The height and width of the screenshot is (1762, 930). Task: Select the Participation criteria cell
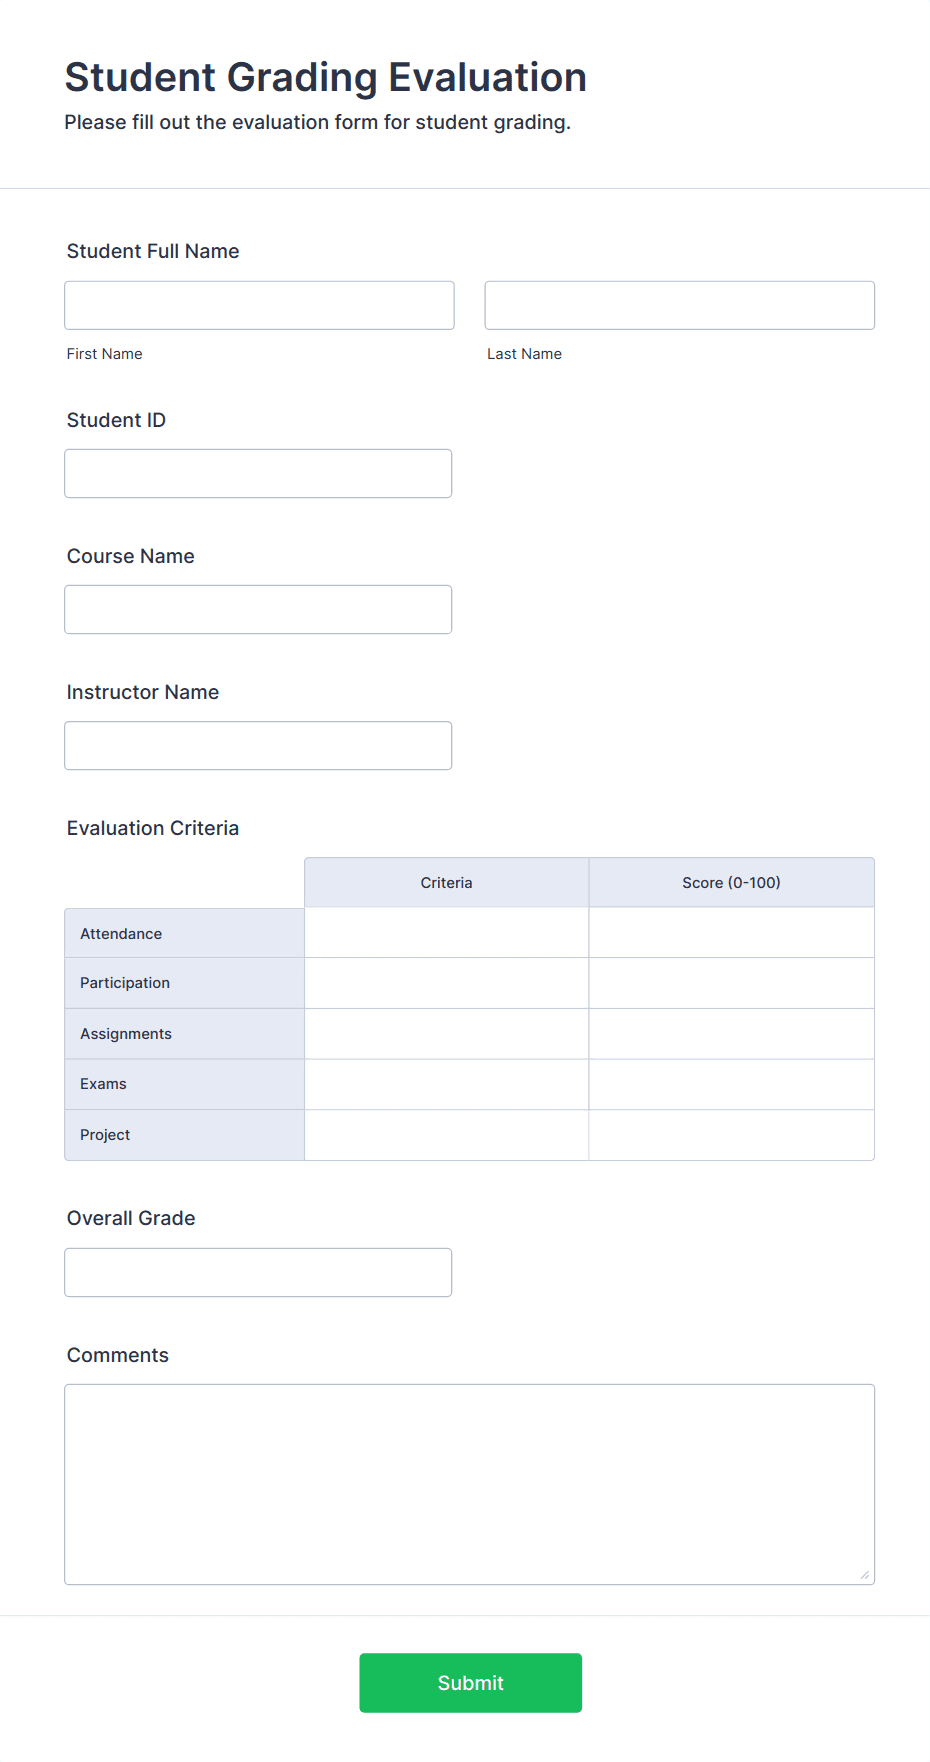[x=446, y=982]
